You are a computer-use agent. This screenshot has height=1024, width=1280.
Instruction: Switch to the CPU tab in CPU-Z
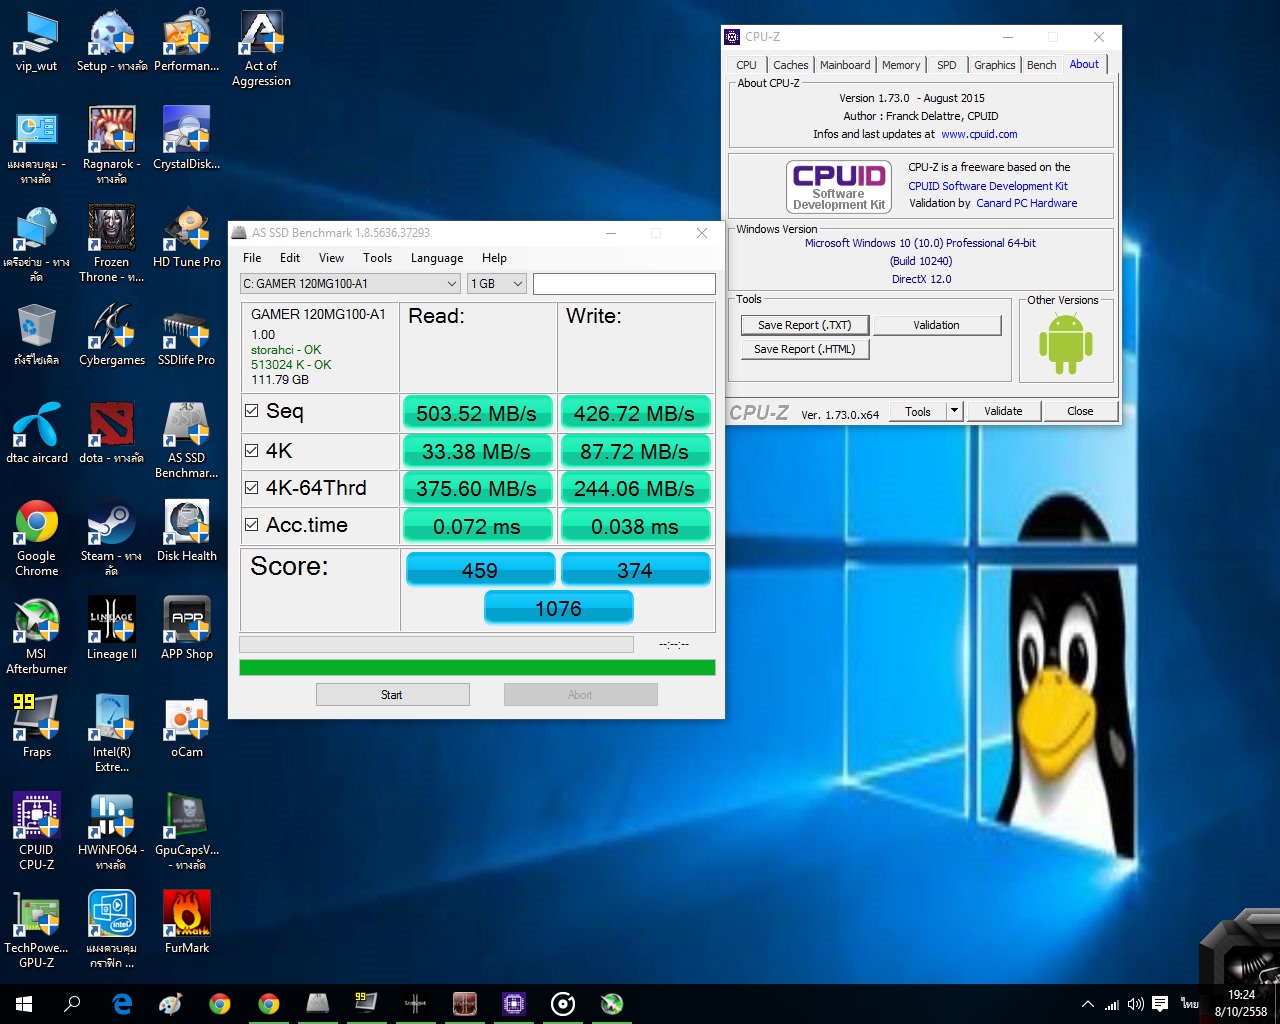747,65
